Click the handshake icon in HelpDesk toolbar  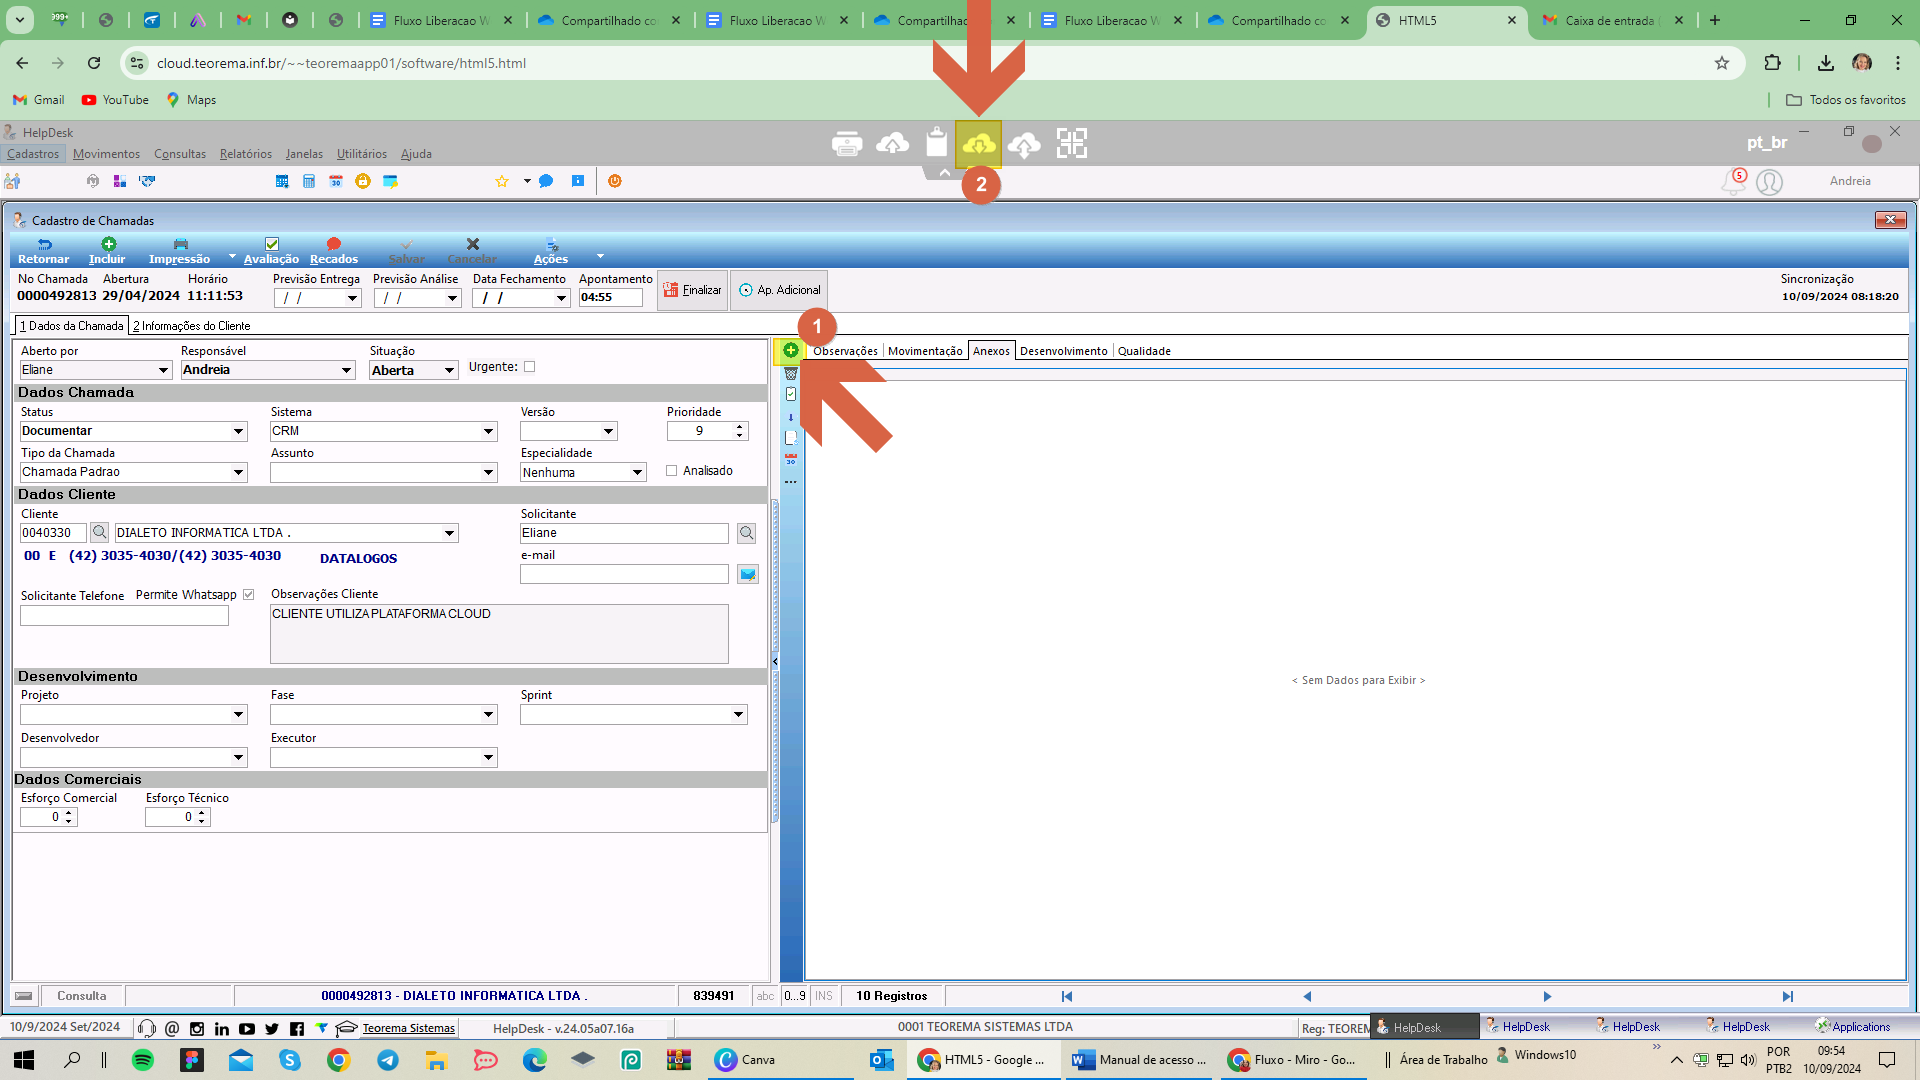click(147, 181)
